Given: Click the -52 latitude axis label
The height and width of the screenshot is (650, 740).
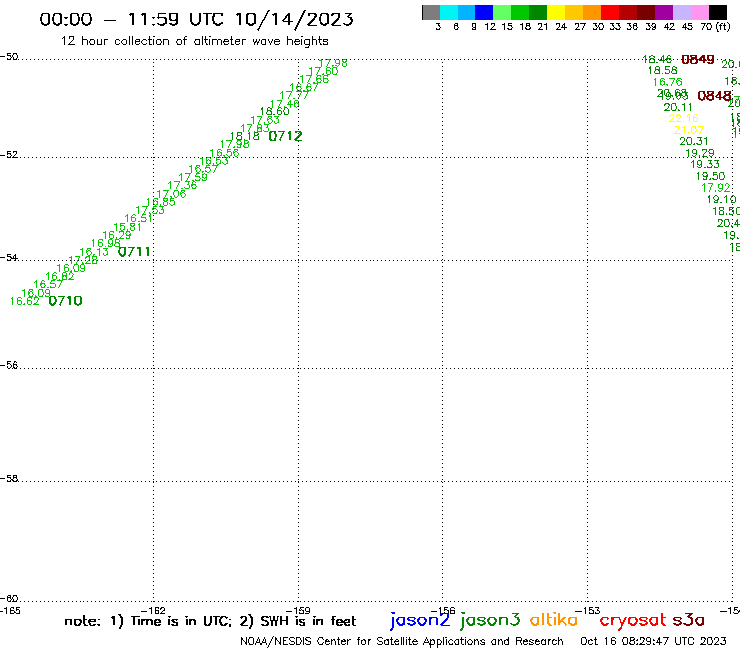Looking at the screenshot, I should tap(9, 154).
